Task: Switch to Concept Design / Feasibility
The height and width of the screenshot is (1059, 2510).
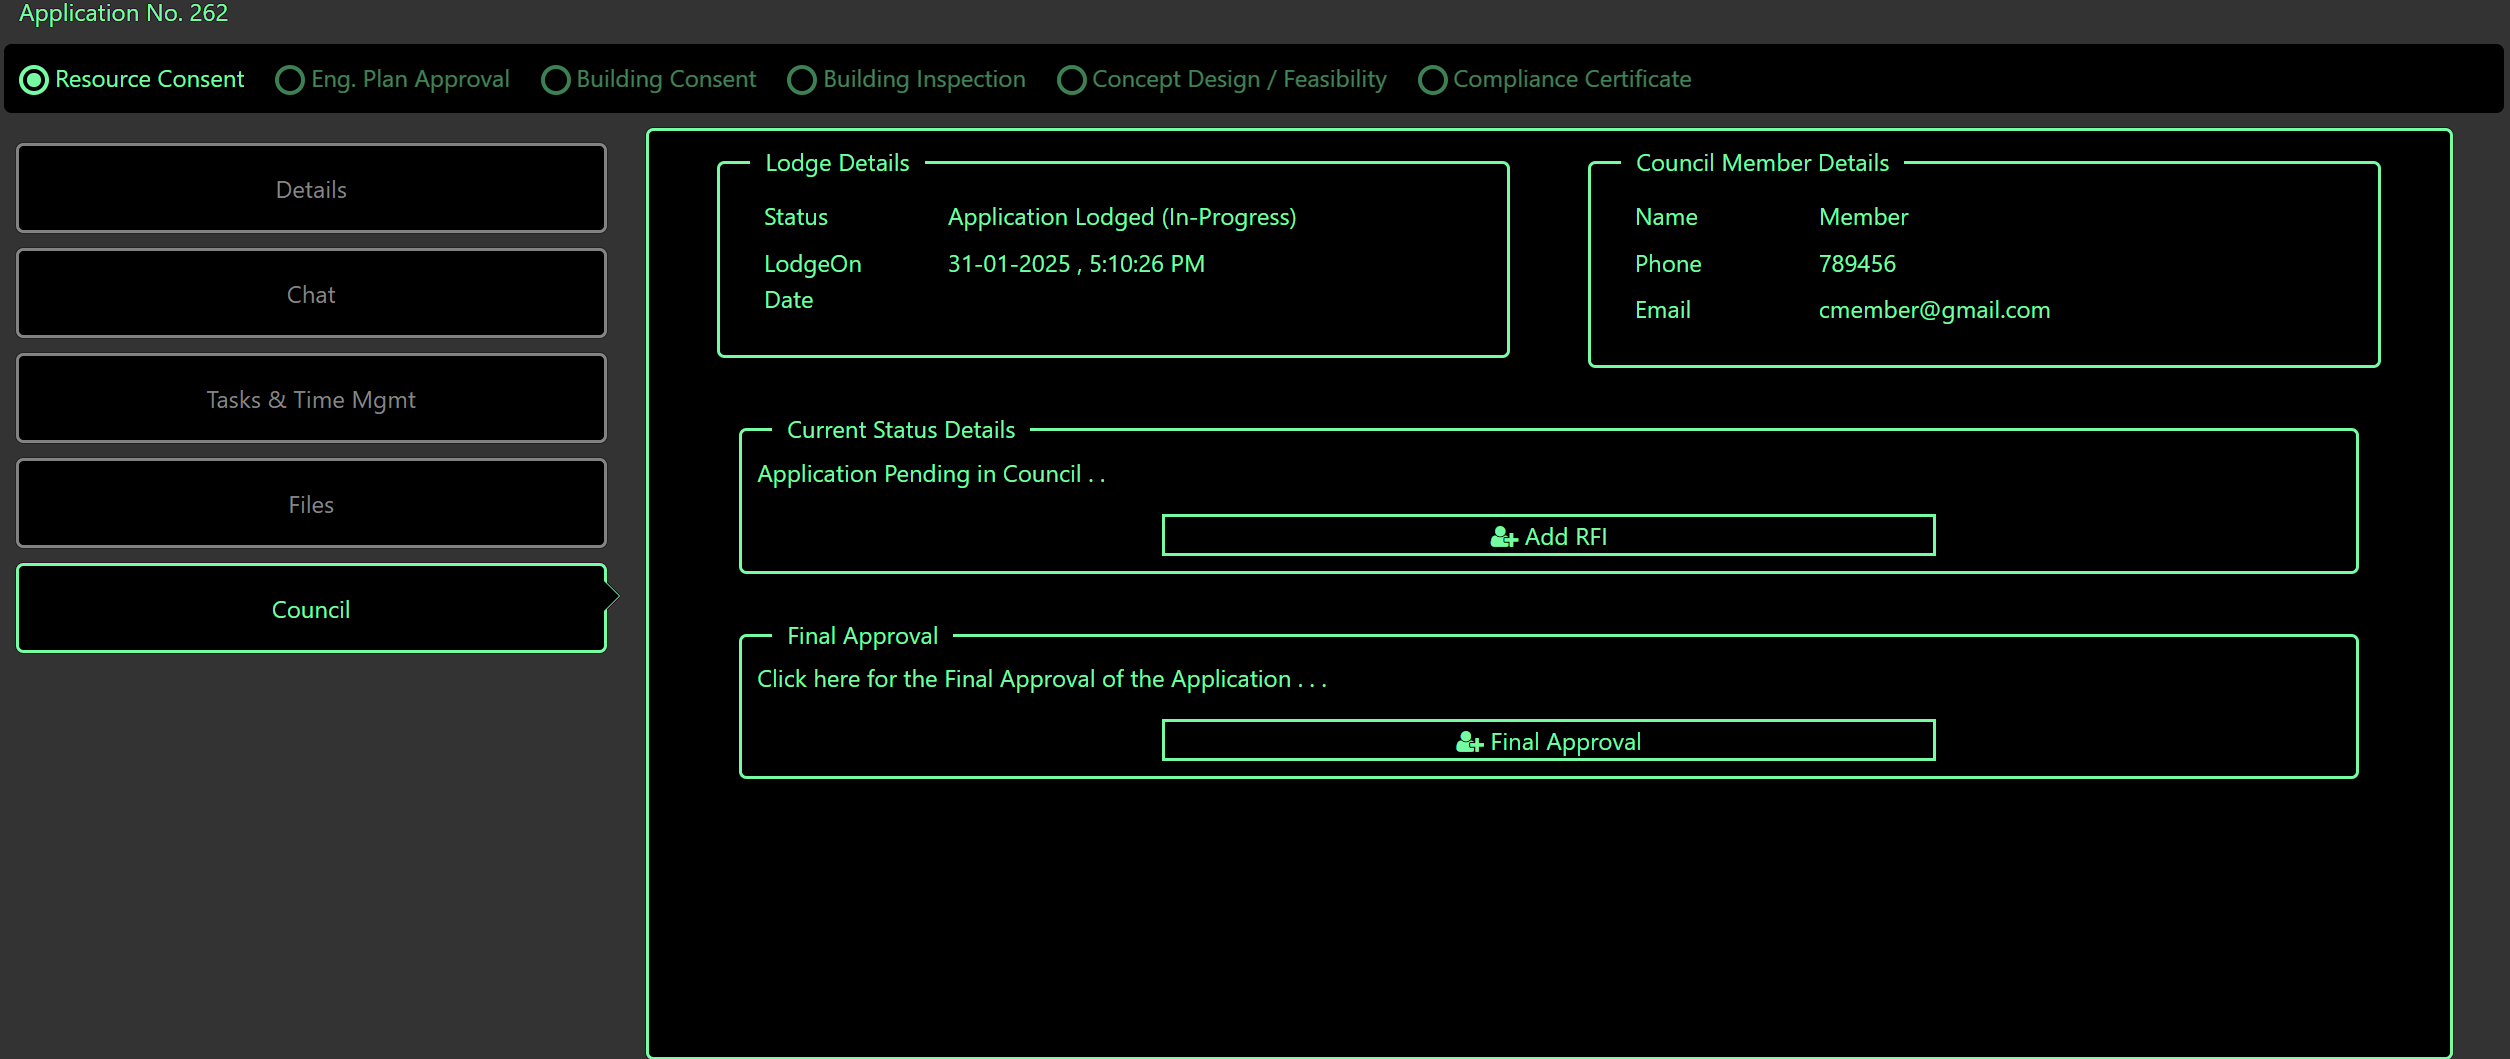Action: click(x=1070, y=79)
